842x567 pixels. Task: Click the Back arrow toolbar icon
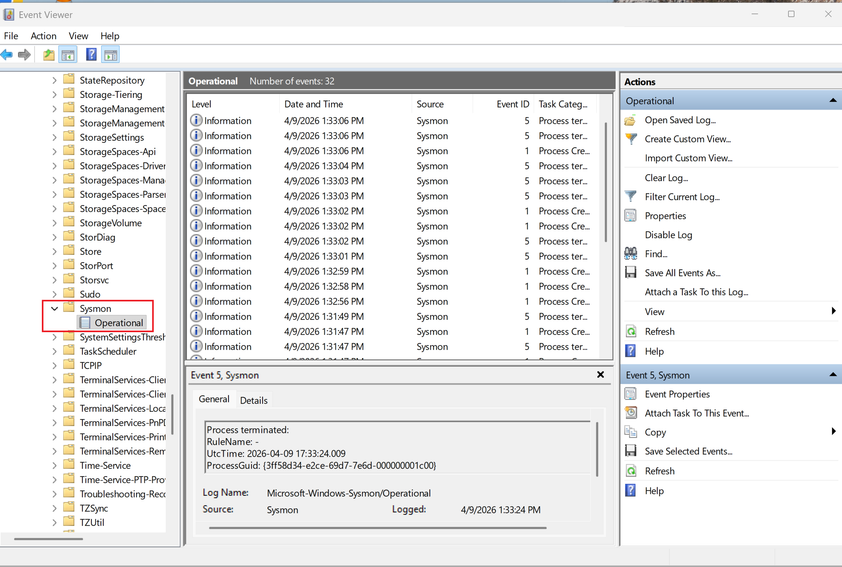click(7, 55)
